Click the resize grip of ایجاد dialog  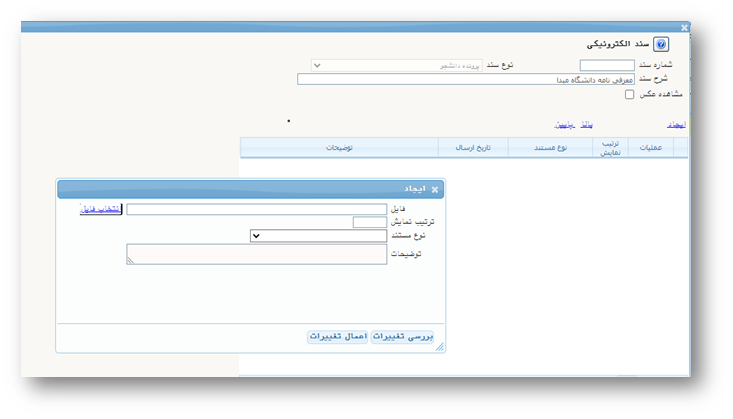click(439, 347)
